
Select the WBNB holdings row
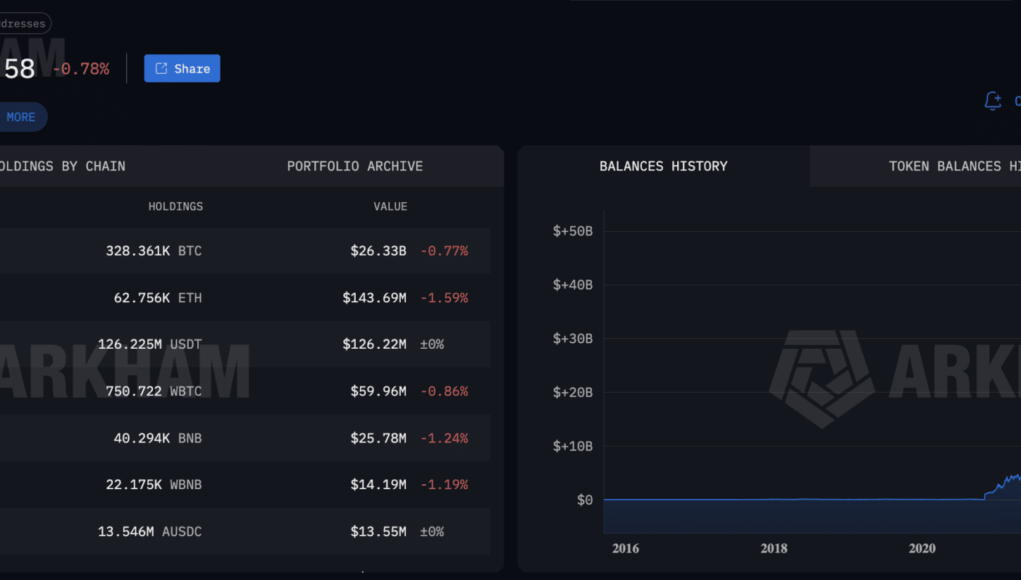pos(245,484)
